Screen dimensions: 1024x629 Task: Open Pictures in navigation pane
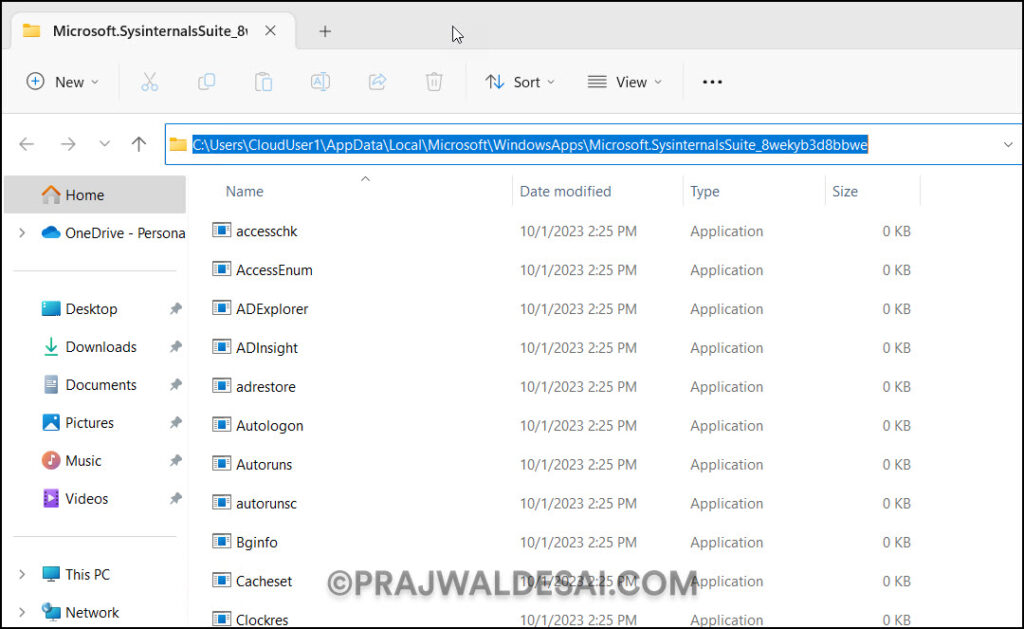pos(89,423)
